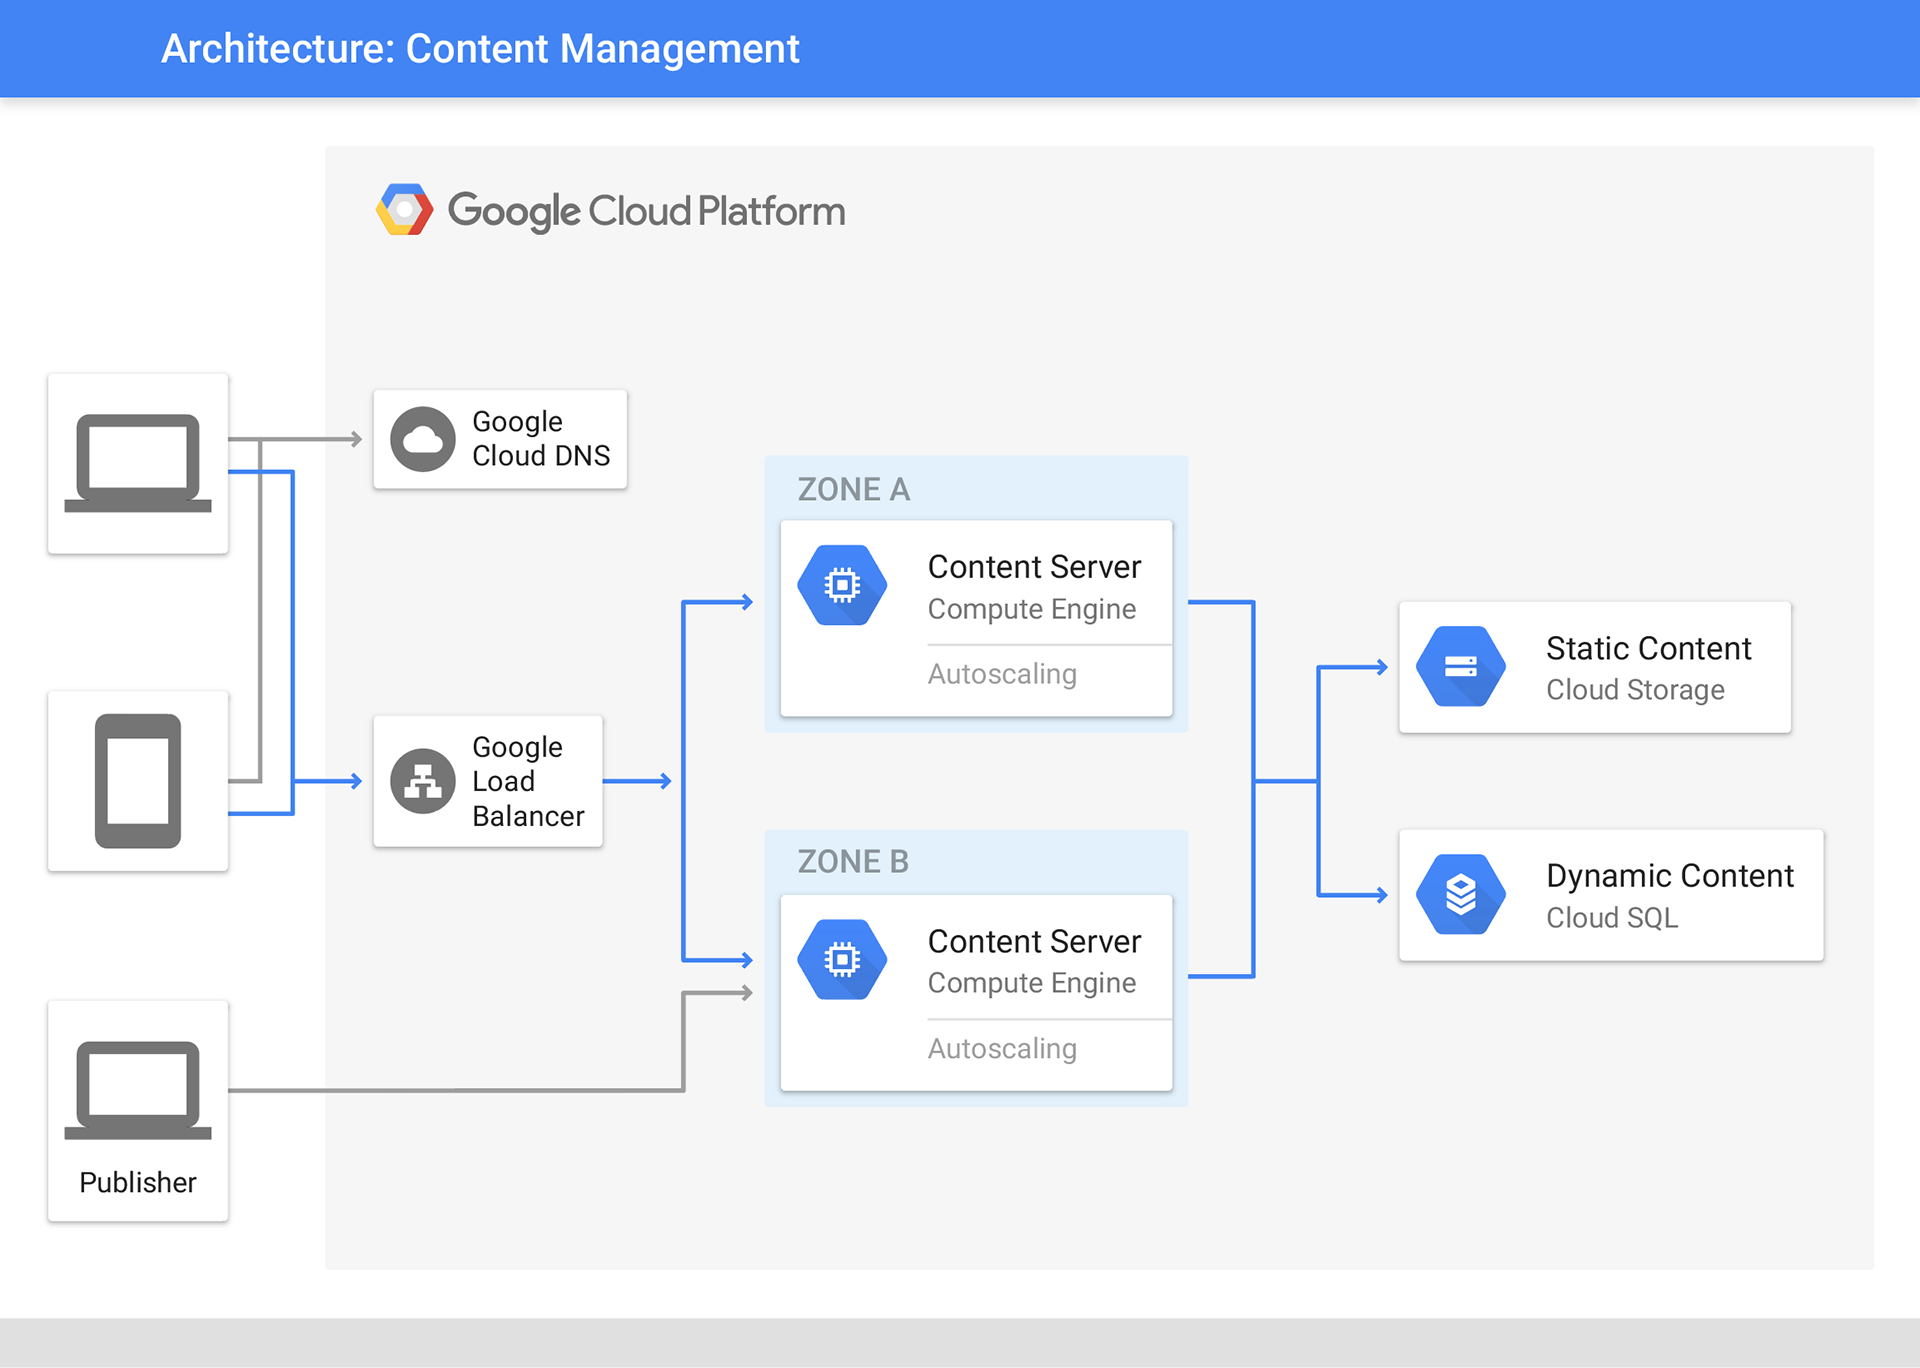1920x1368 pixels.
Task: Click the 'Cloud SQL' subtitle
Action: 1612,918
